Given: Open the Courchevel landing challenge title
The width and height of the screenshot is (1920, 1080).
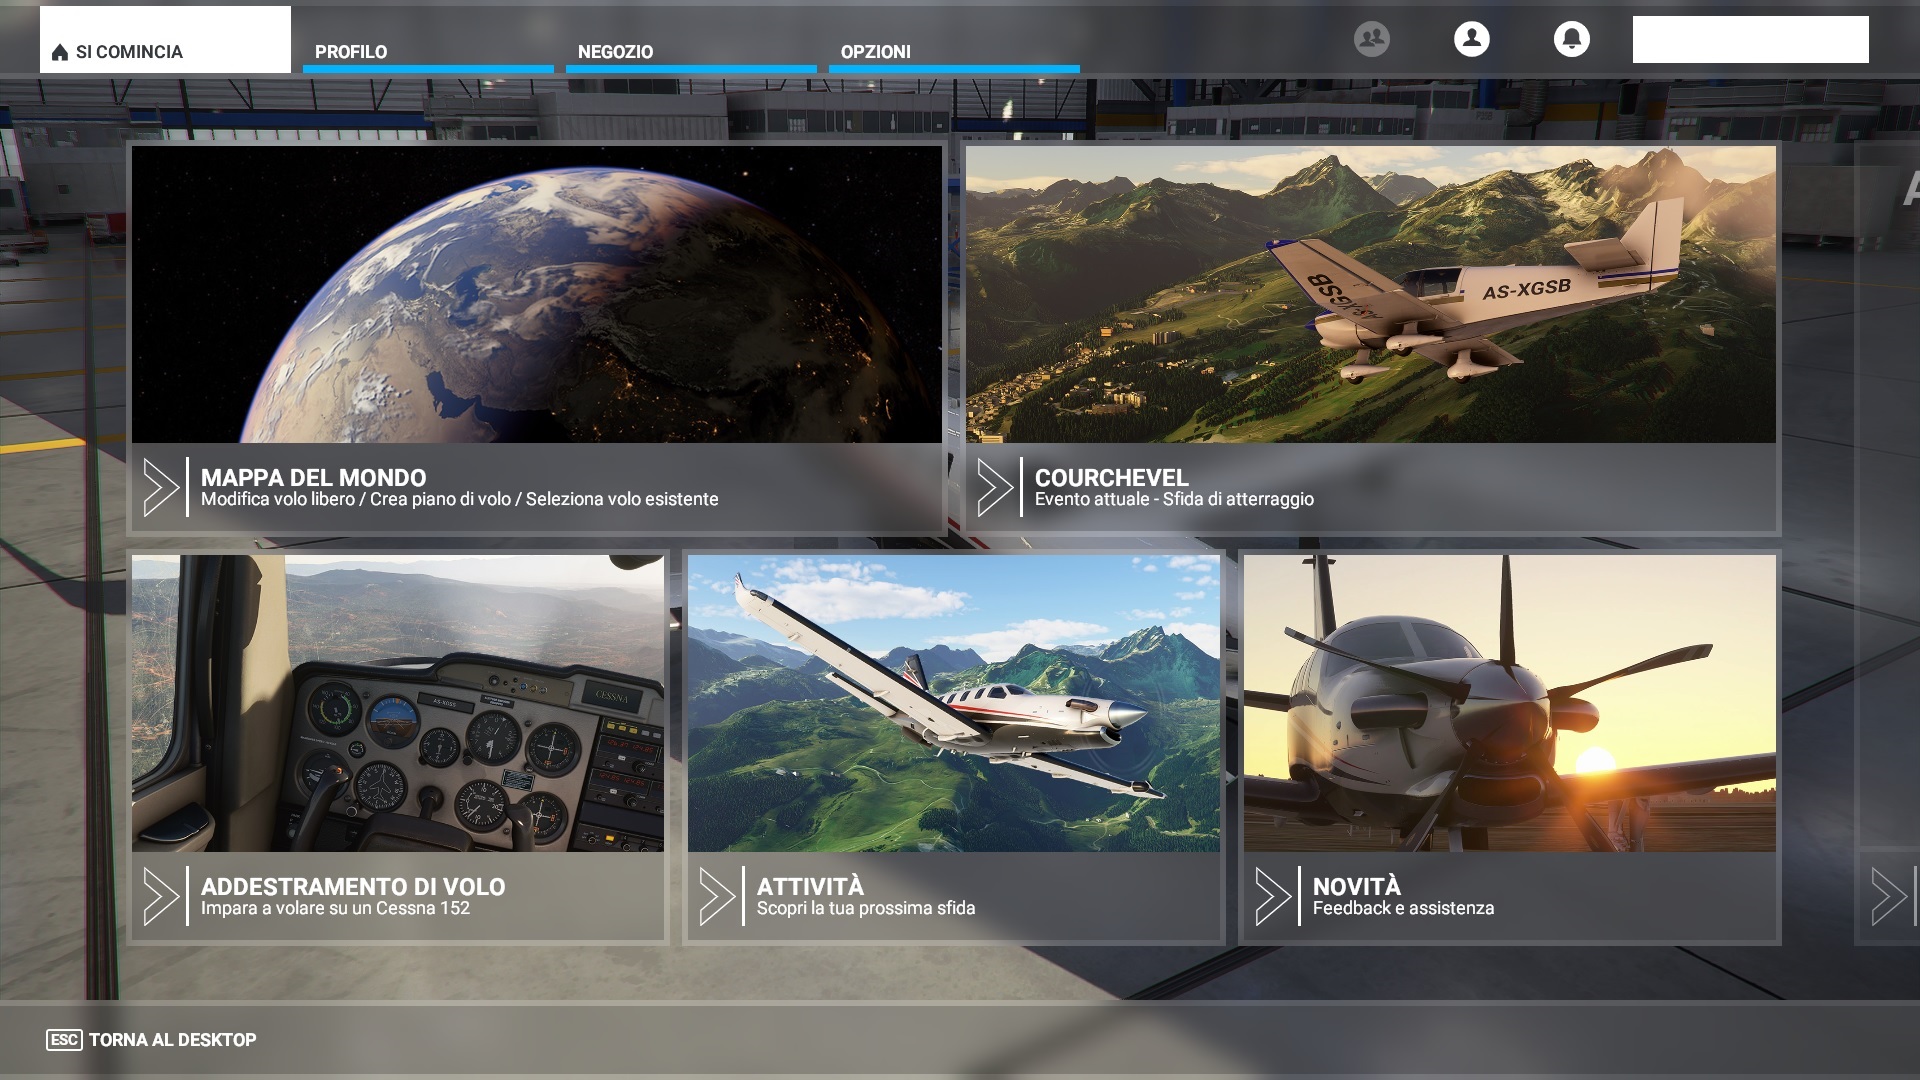Looking at the screenshot, I should [x=1111, y=478].
